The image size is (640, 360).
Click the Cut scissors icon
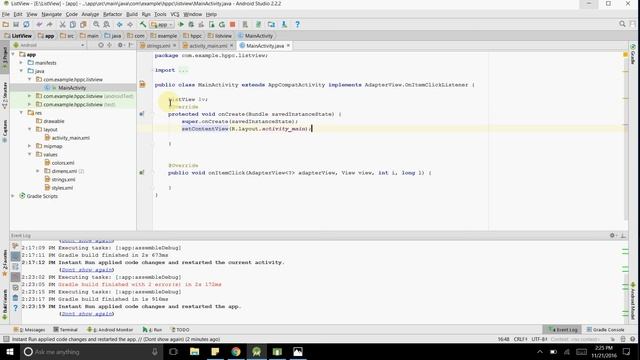click(62, 24)
